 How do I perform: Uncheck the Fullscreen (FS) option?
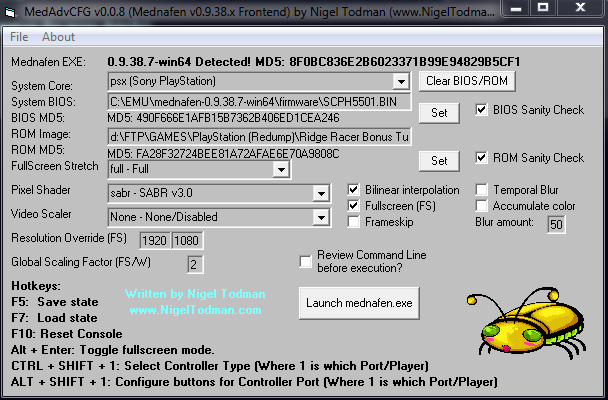click(354, 206)
